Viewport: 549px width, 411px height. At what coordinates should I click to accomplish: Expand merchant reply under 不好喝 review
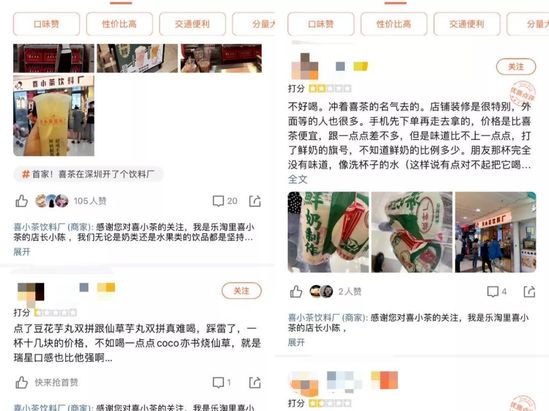click(x=296, y=342)
